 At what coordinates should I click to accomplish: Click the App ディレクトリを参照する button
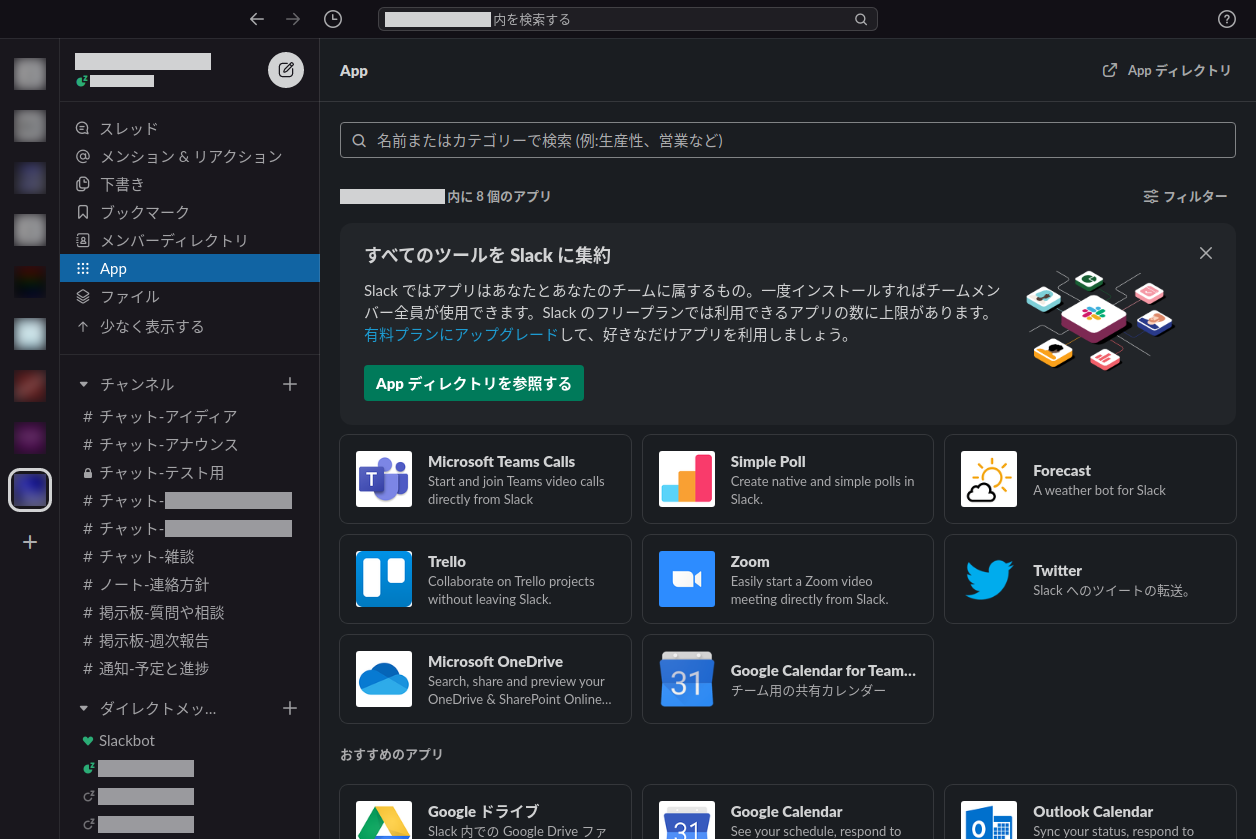click(x=473, y=383)
